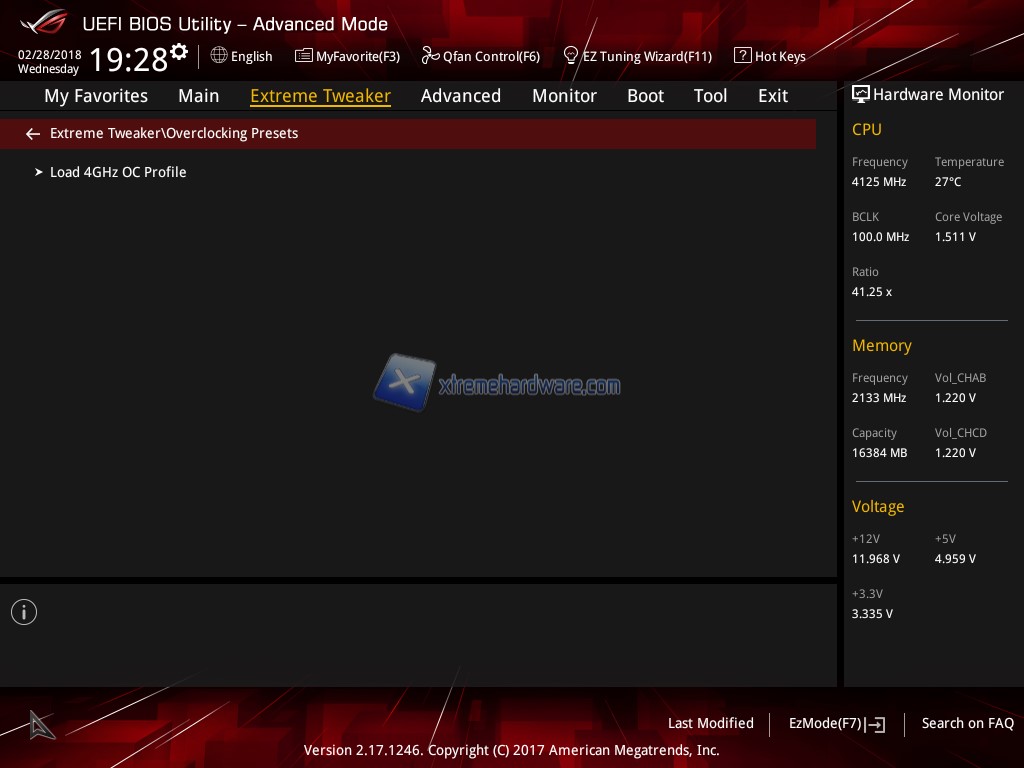Click the Exit tab
1024x768 pixels.
(x=772, y=96)
